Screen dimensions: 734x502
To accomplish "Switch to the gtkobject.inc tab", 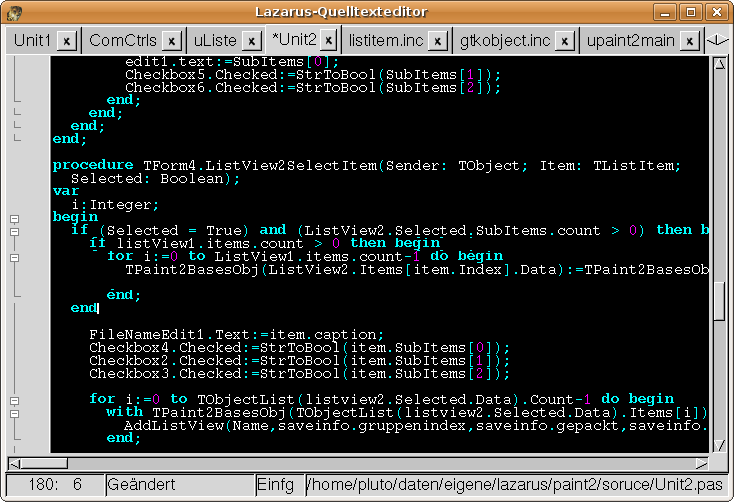I will [505, 41].
